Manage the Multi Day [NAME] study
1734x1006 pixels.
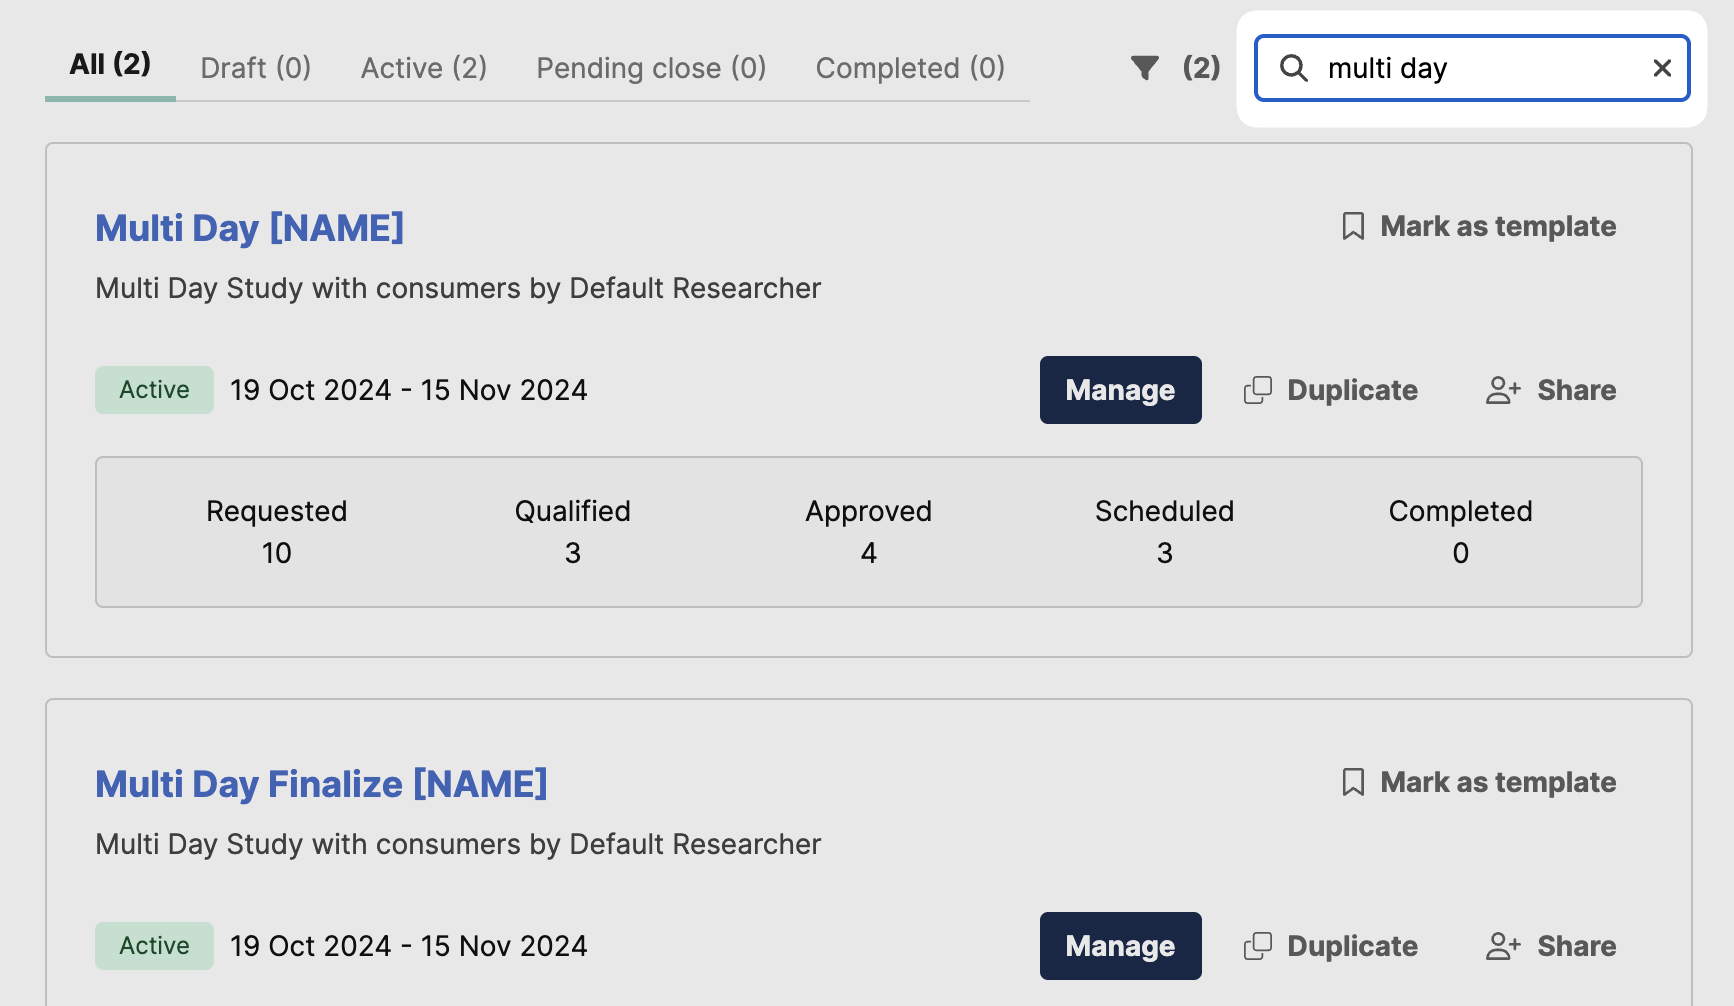point(1121,390)
